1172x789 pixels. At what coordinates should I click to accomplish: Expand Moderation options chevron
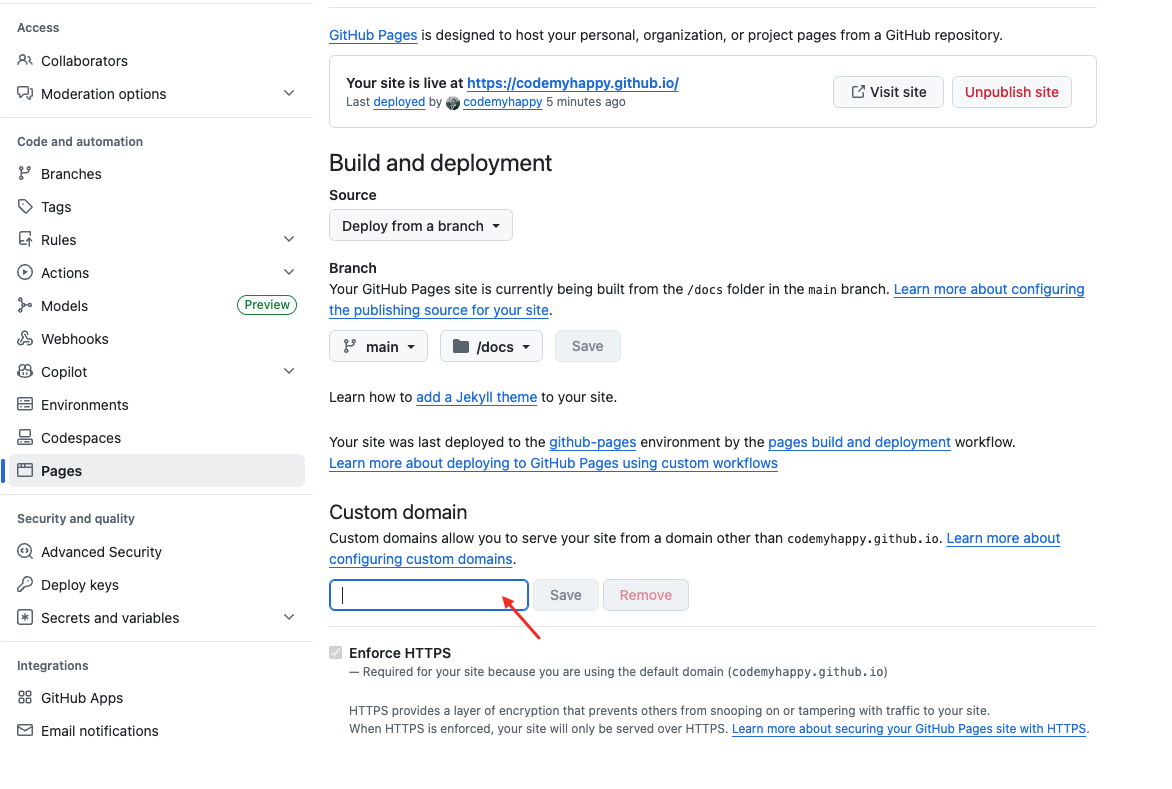[x=289, y=93]
